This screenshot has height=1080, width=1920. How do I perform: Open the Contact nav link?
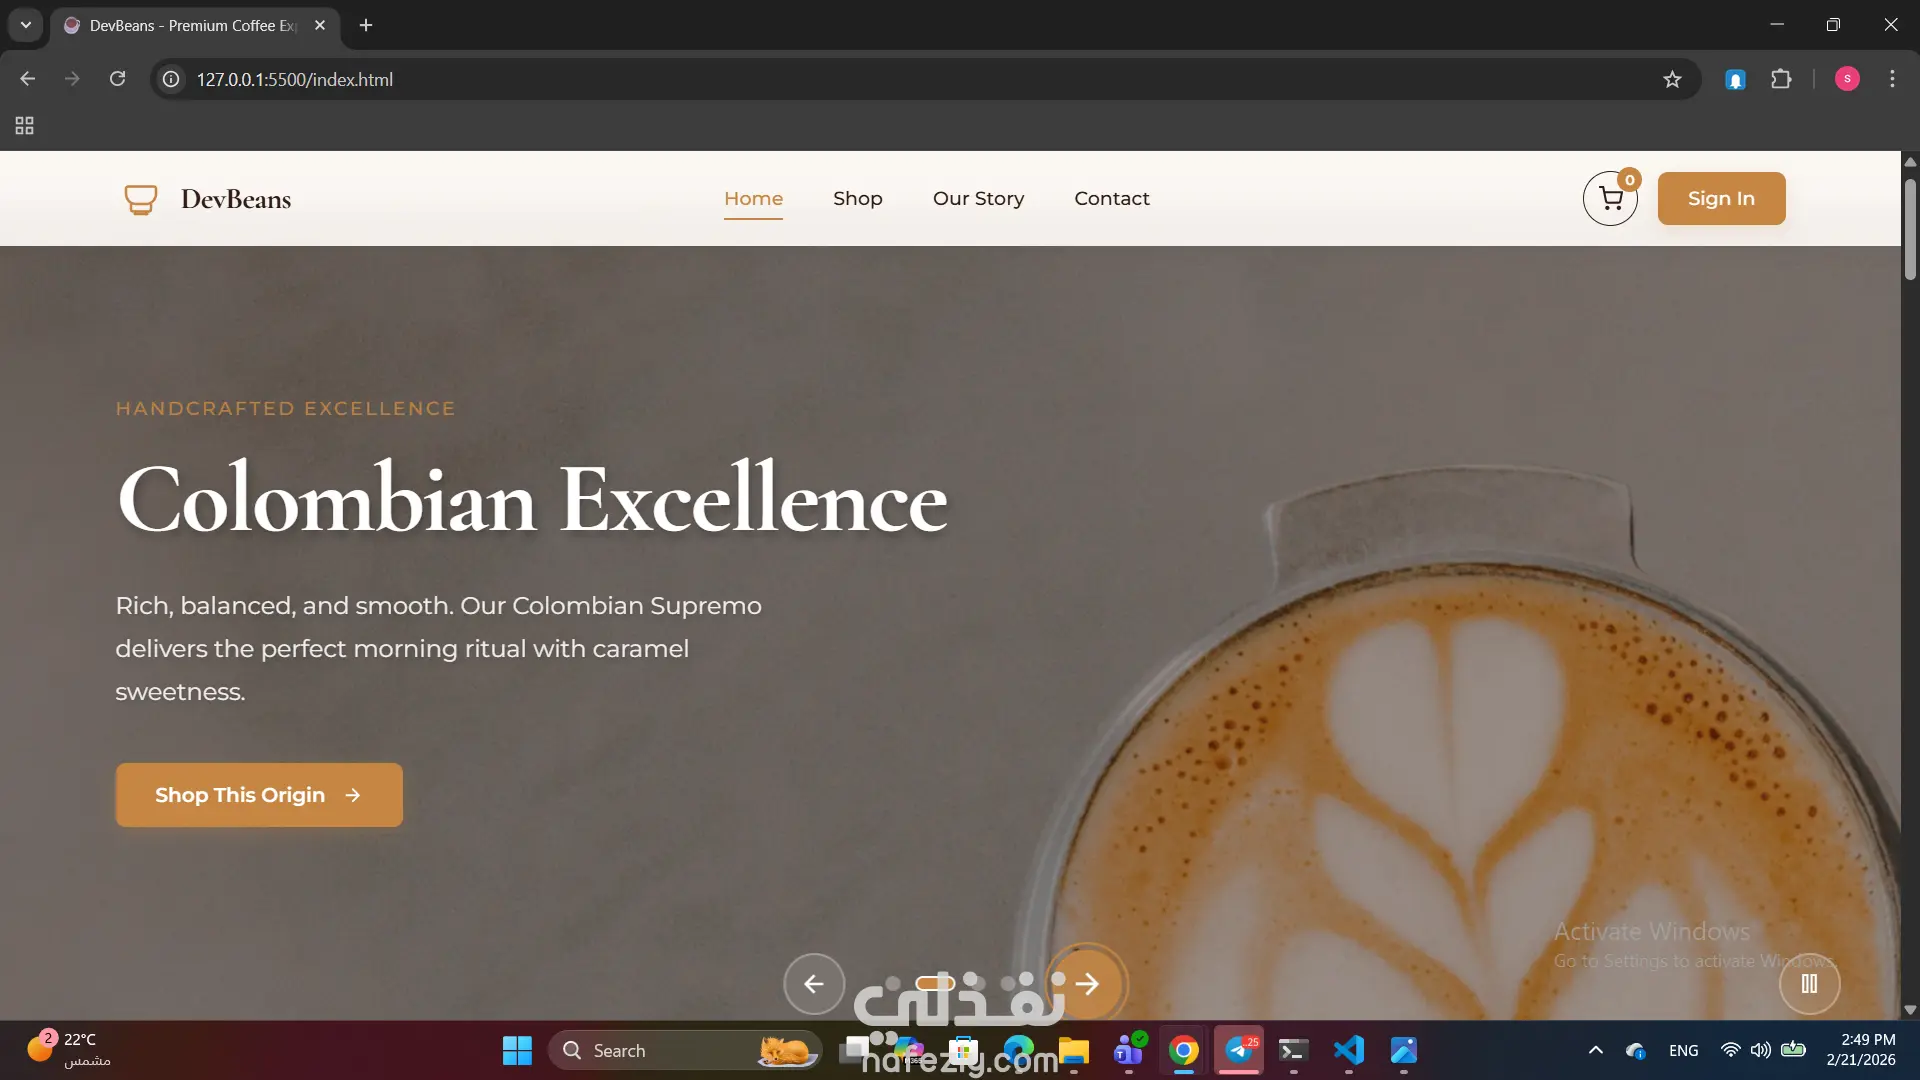tap(1111, 198)
